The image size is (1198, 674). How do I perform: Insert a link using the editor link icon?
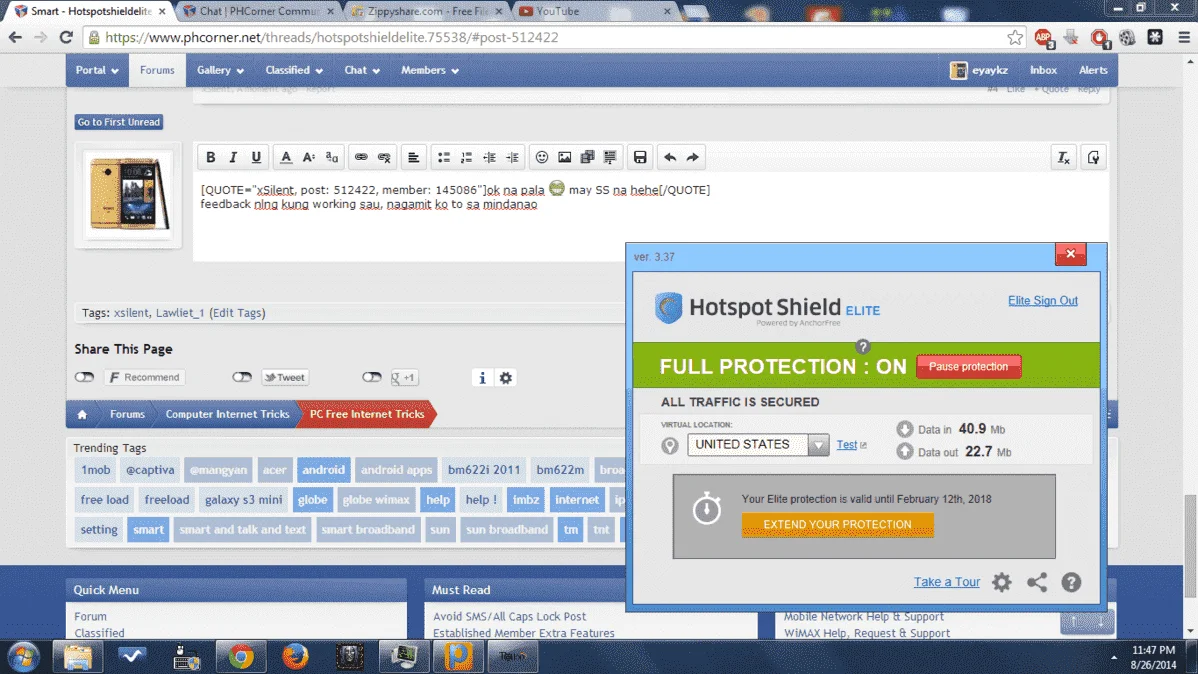pyautogui.click(x=361, y=157)
